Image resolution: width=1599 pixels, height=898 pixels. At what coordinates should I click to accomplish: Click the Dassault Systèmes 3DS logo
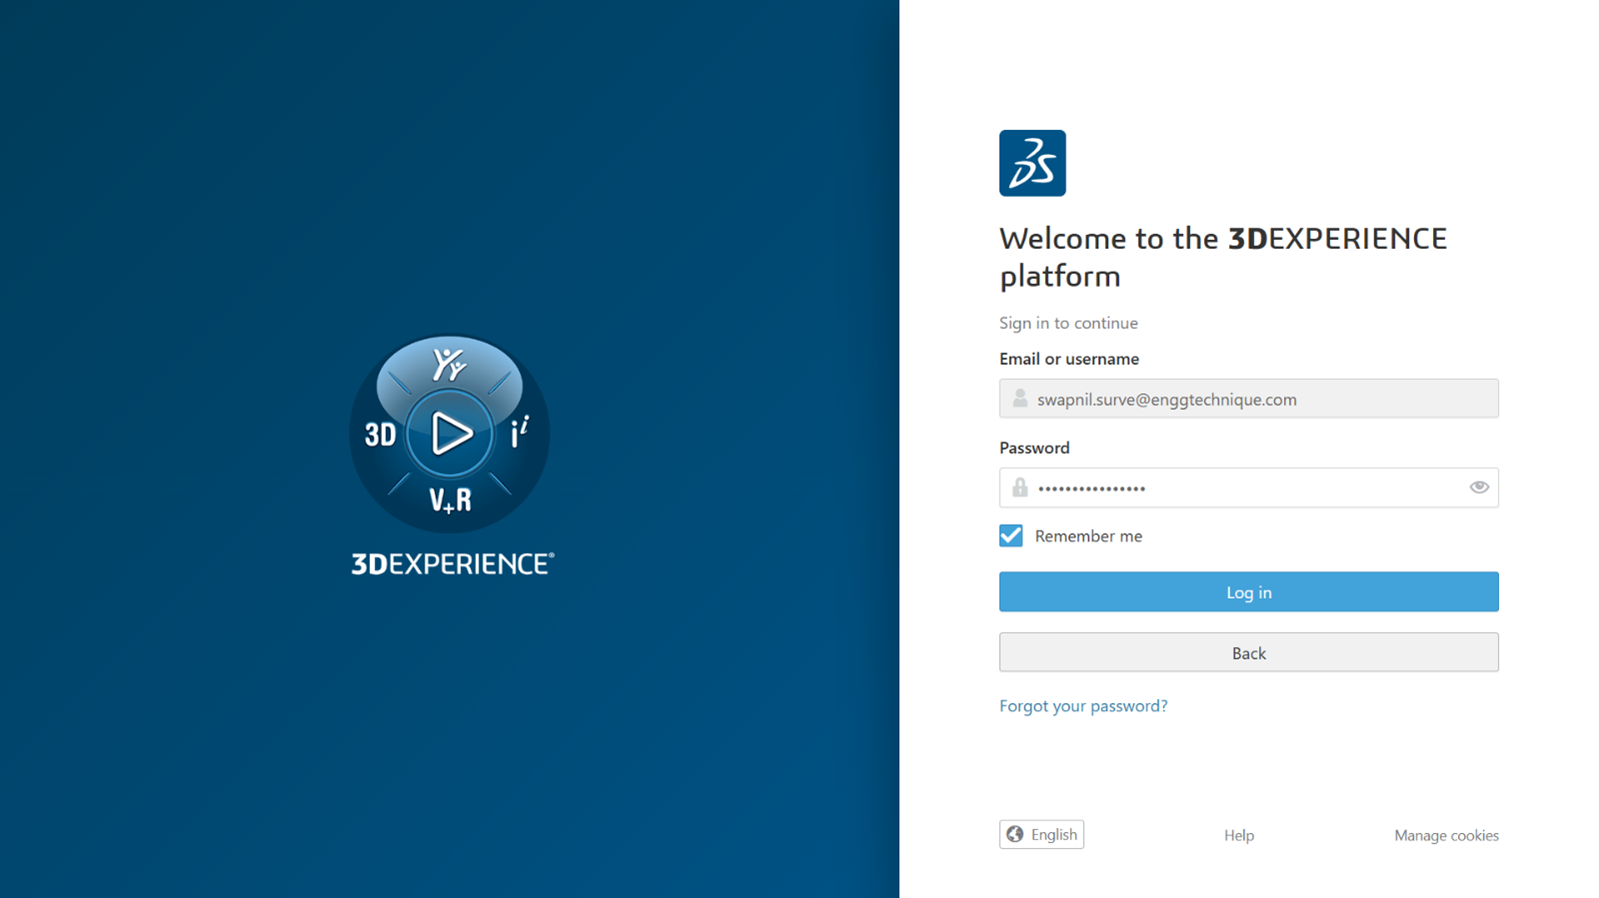pos(1032,163)
